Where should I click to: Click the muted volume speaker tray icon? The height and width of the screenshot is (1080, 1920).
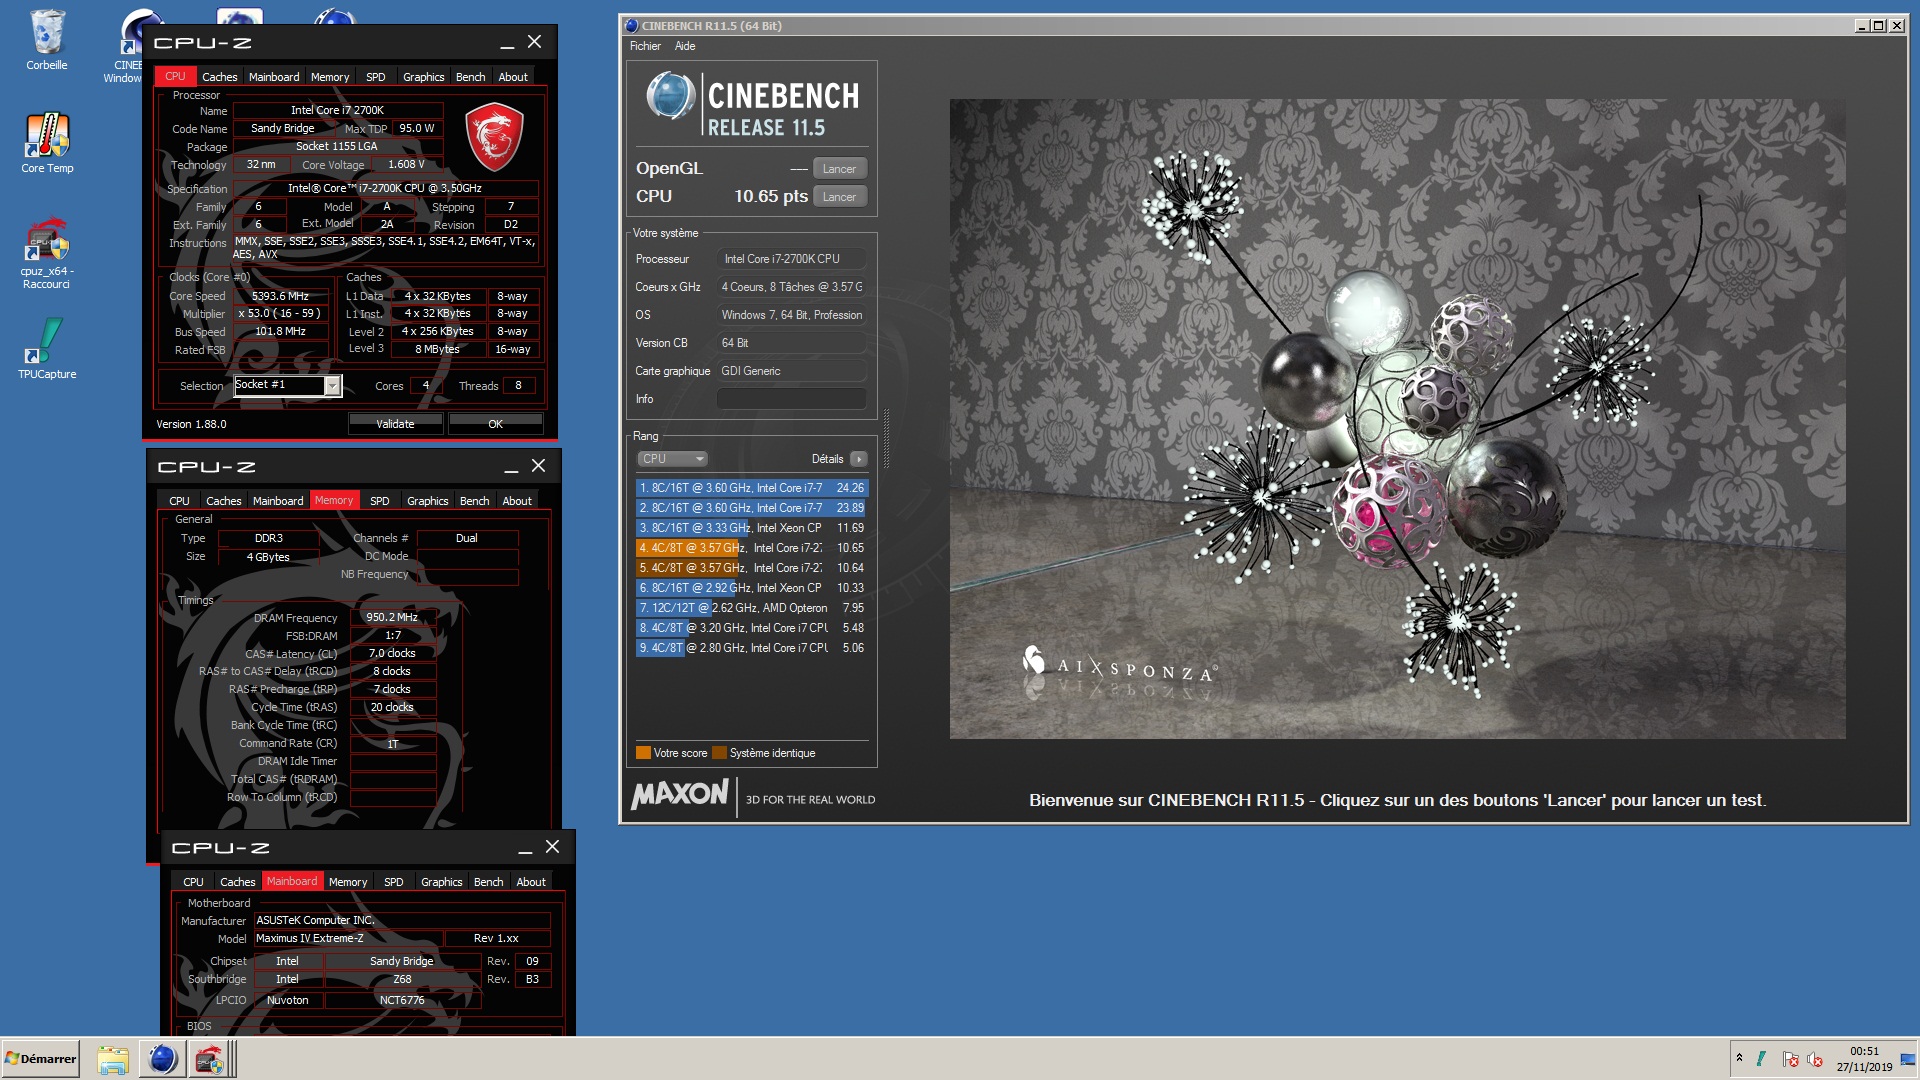1815,1059
